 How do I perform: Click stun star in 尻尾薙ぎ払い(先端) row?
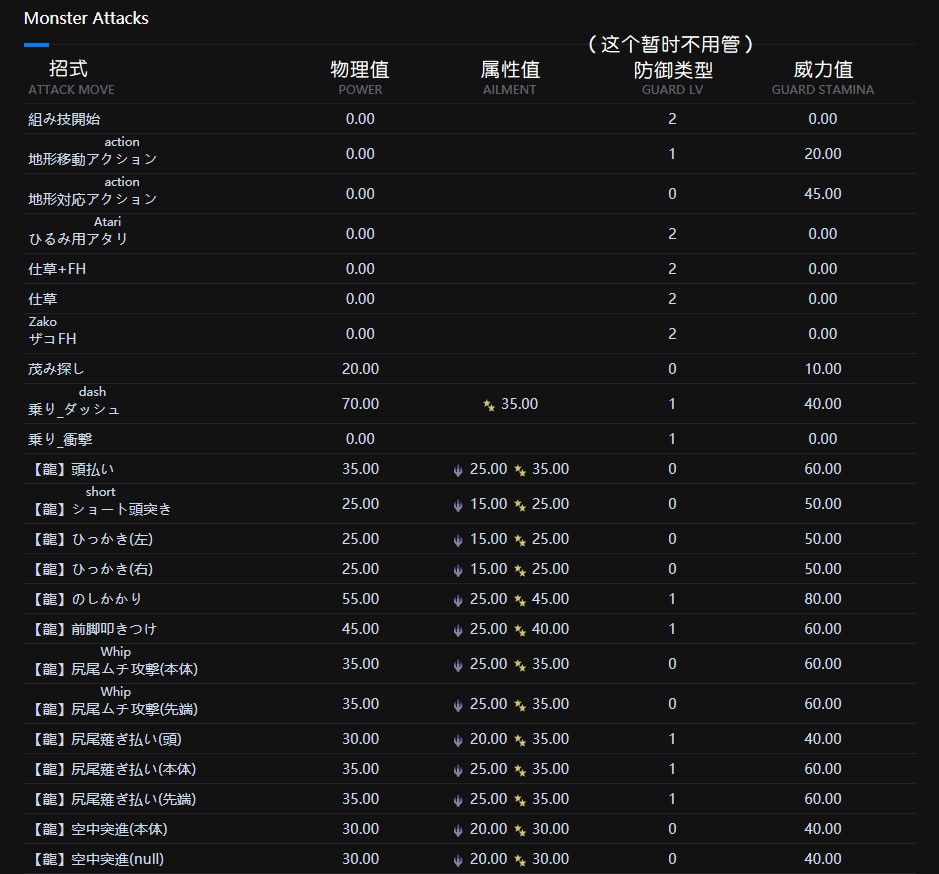point(520,800)
